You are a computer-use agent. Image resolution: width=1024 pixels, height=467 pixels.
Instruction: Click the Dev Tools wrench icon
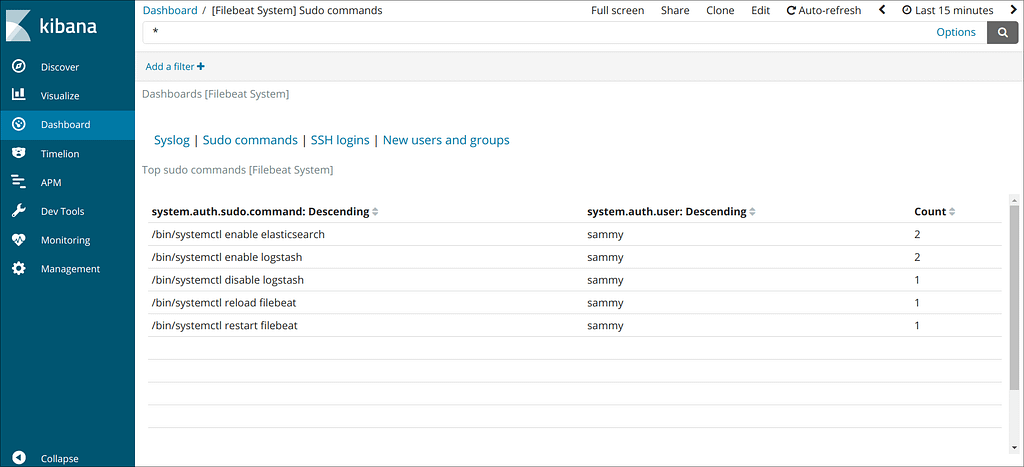click(19, 211)
